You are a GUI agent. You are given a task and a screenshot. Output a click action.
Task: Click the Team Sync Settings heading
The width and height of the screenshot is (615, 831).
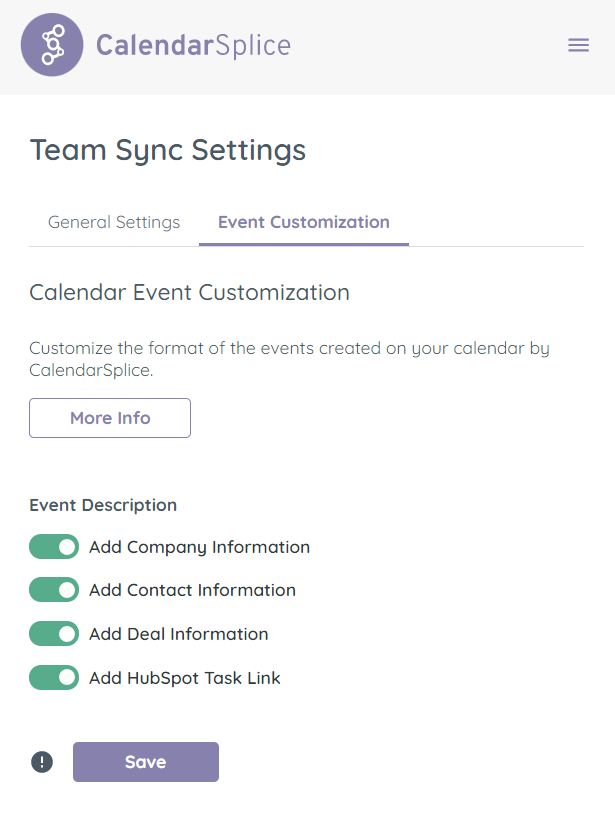coord(168,150)
